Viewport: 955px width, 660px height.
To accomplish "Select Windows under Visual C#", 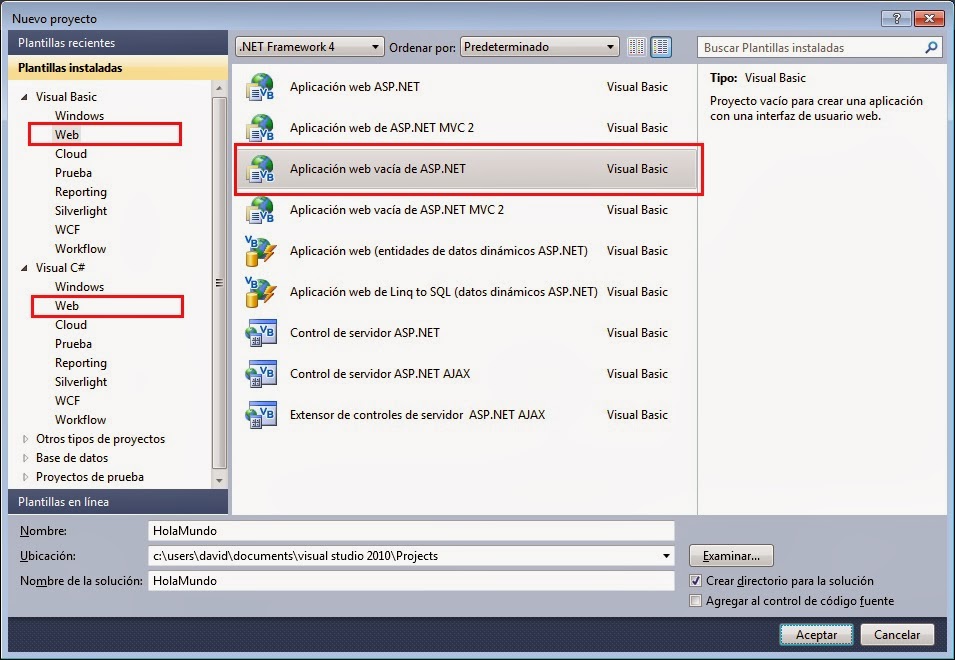I will 79,287.
